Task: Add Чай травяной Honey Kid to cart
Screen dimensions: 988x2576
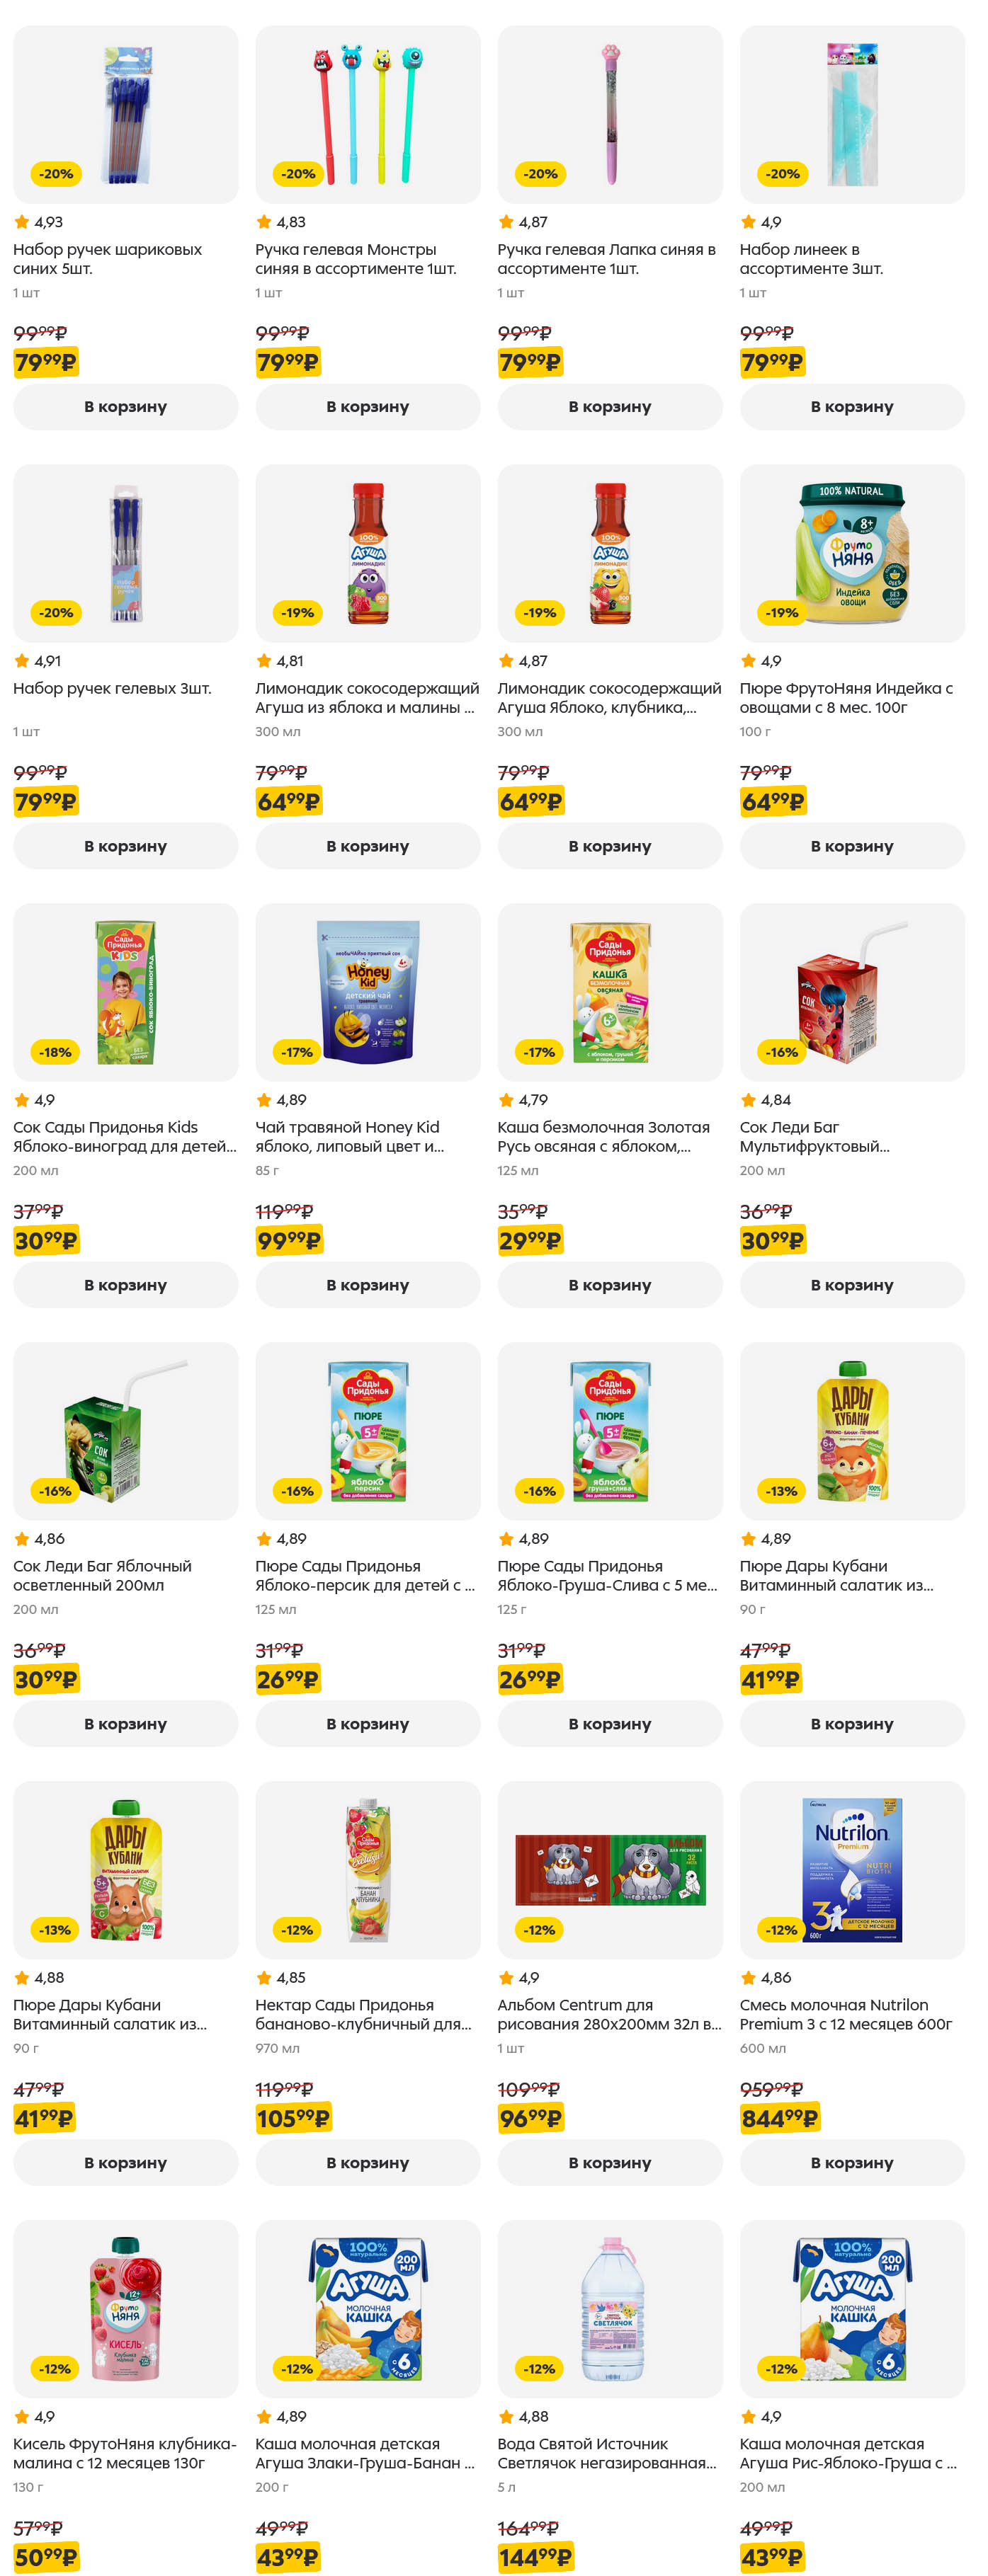Action: 367,1285
